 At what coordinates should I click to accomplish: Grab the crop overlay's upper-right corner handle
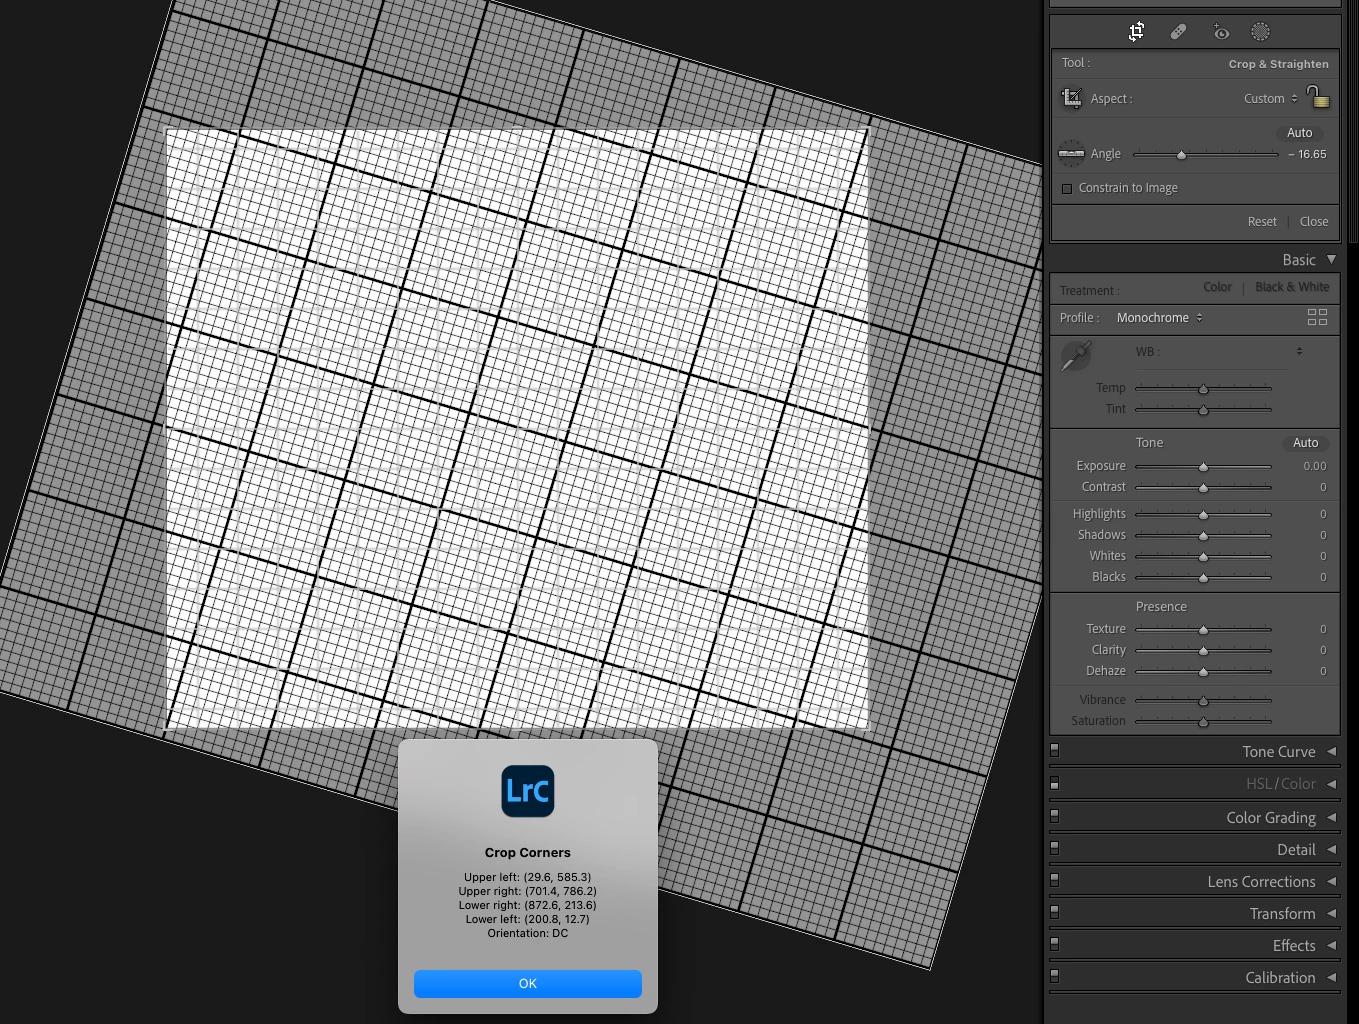pyautogui.click(x=868, y=130)
